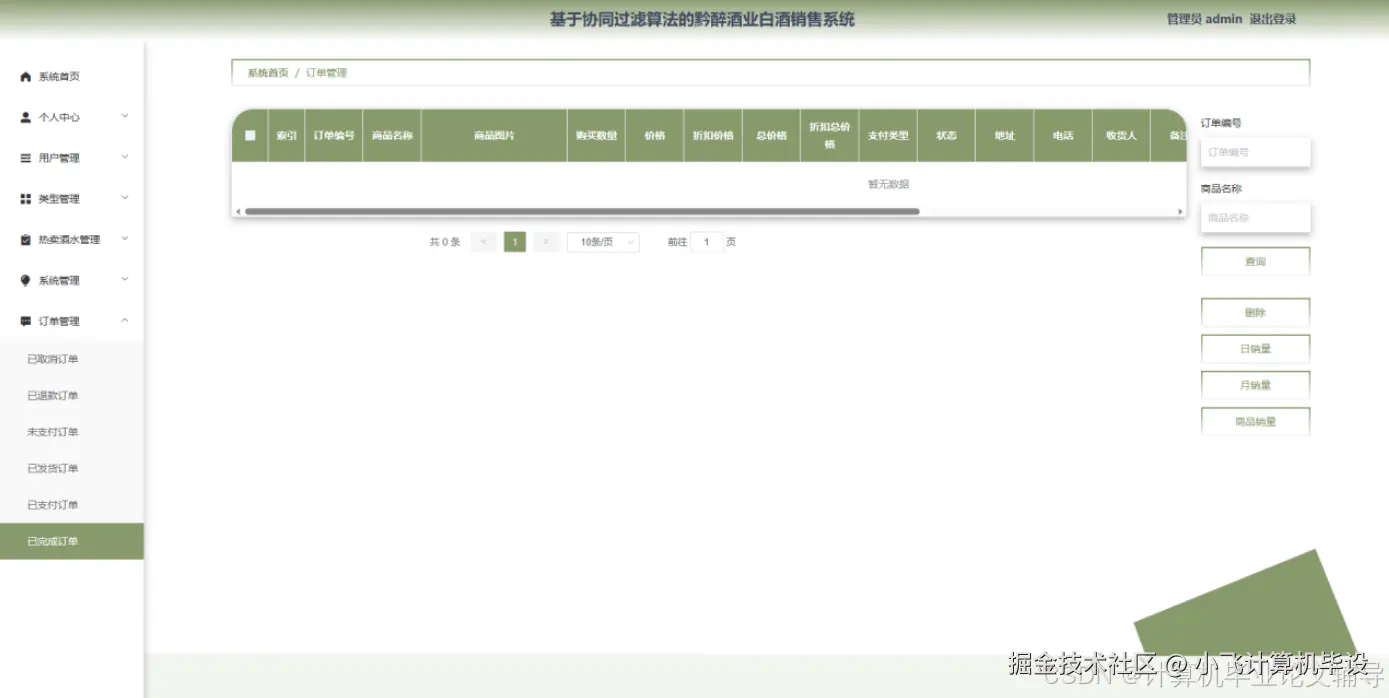Click the 暂无数据 empty table message
Viewport: 1389px width, 698px height.
pyautogui.click(x=888, y=184)
